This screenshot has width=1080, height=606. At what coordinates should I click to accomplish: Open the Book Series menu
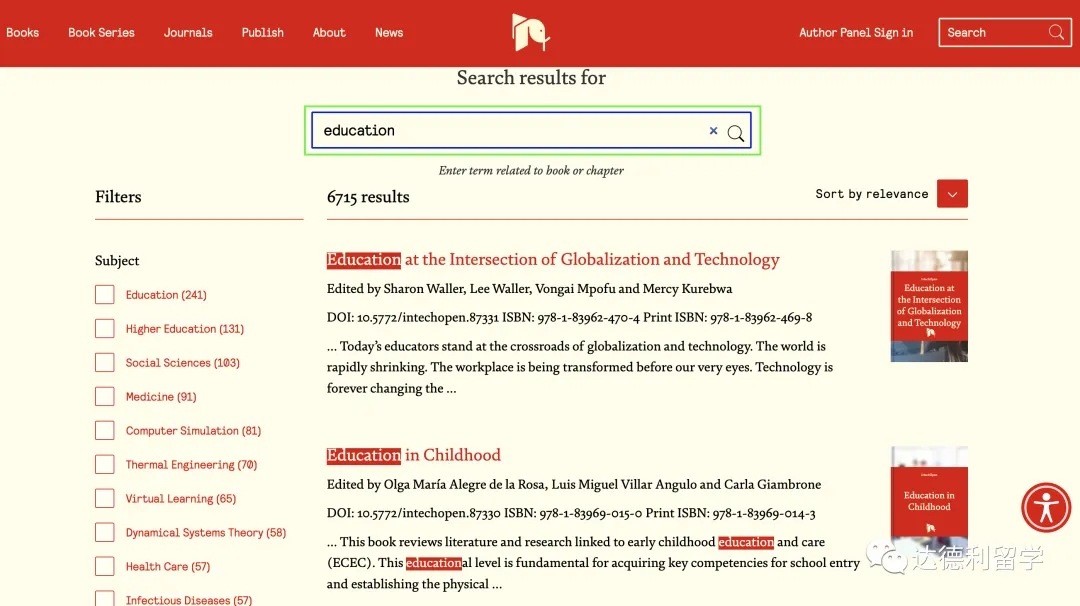101,32
